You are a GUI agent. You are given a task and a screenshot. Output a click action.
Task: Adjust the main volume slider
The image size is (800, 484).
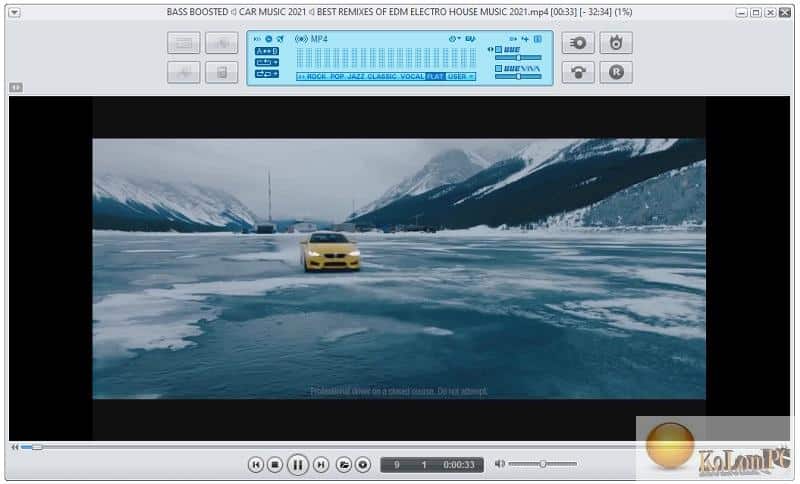pyautogui.click(x=543, y=464)
